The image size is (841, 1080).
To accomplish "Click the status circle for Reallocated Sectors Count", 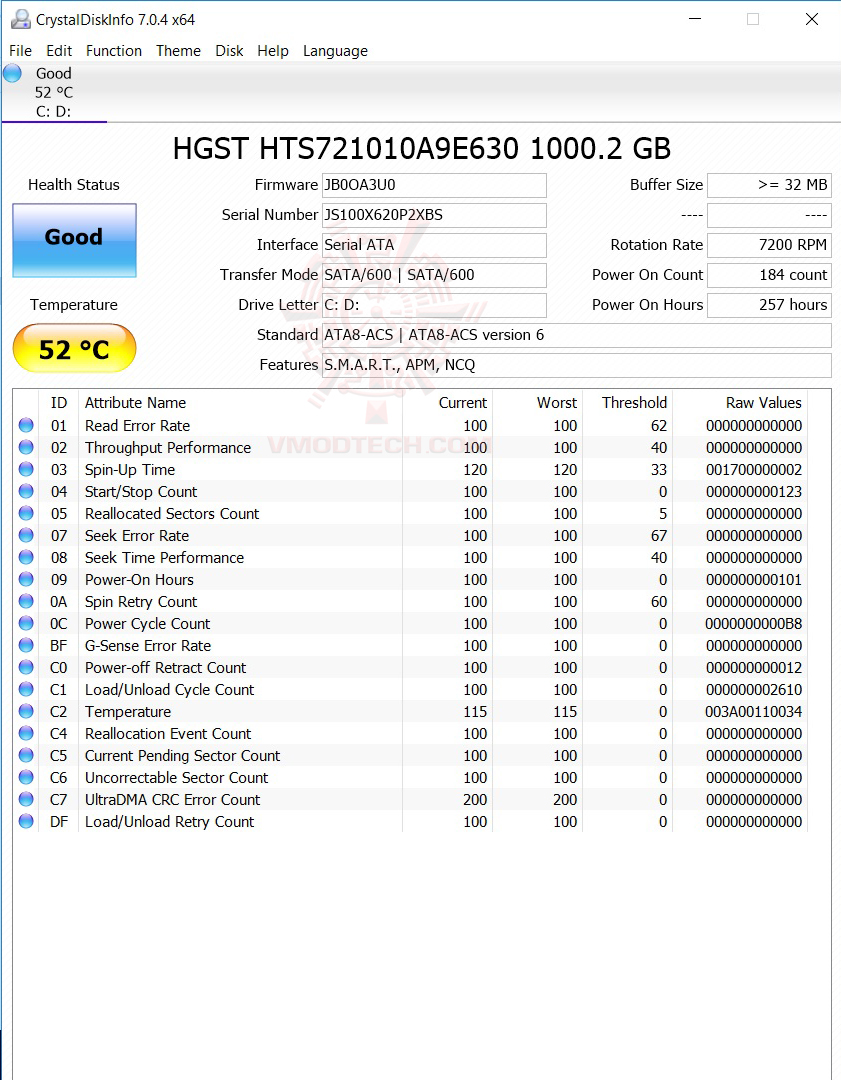I will 25,512.
